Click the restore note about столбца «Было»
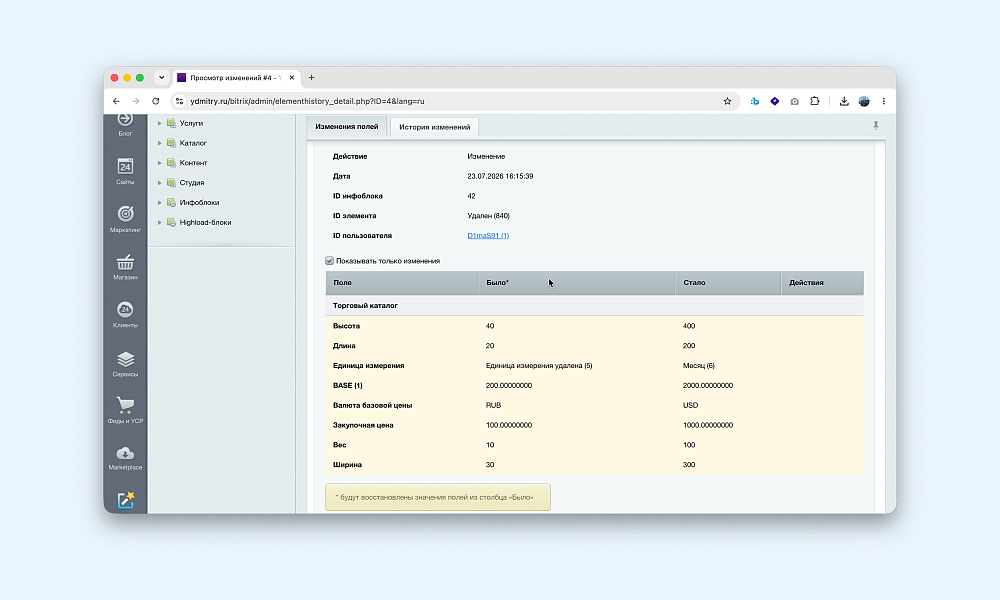 pyautogui.click(x=438, y=497)
